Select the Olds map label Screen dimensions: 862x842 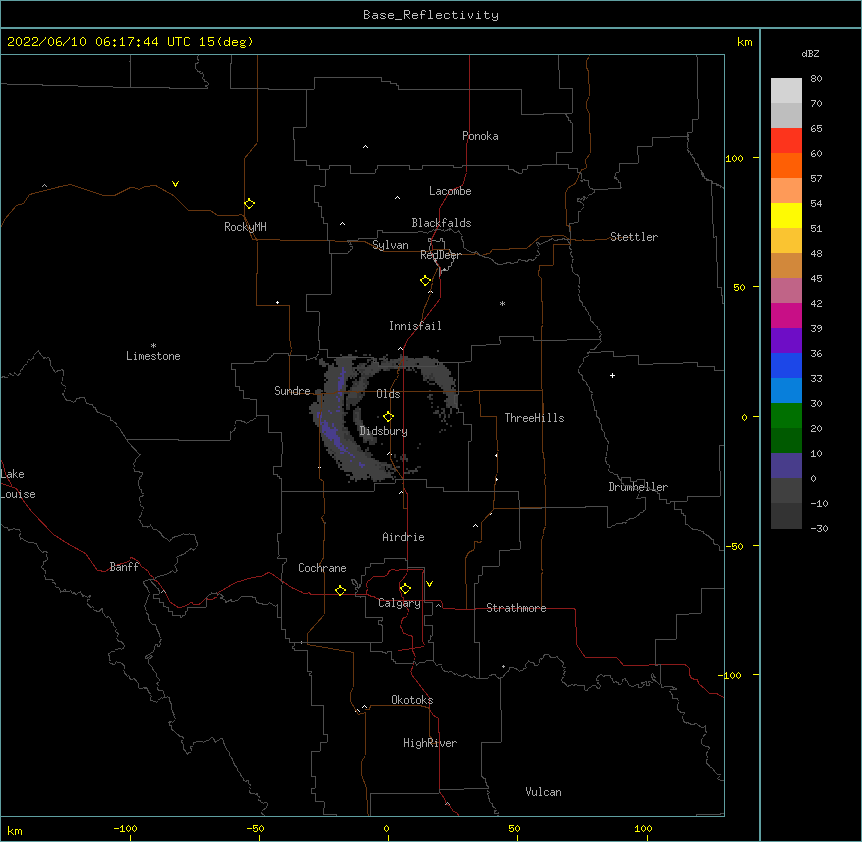[x=388, y=394]
